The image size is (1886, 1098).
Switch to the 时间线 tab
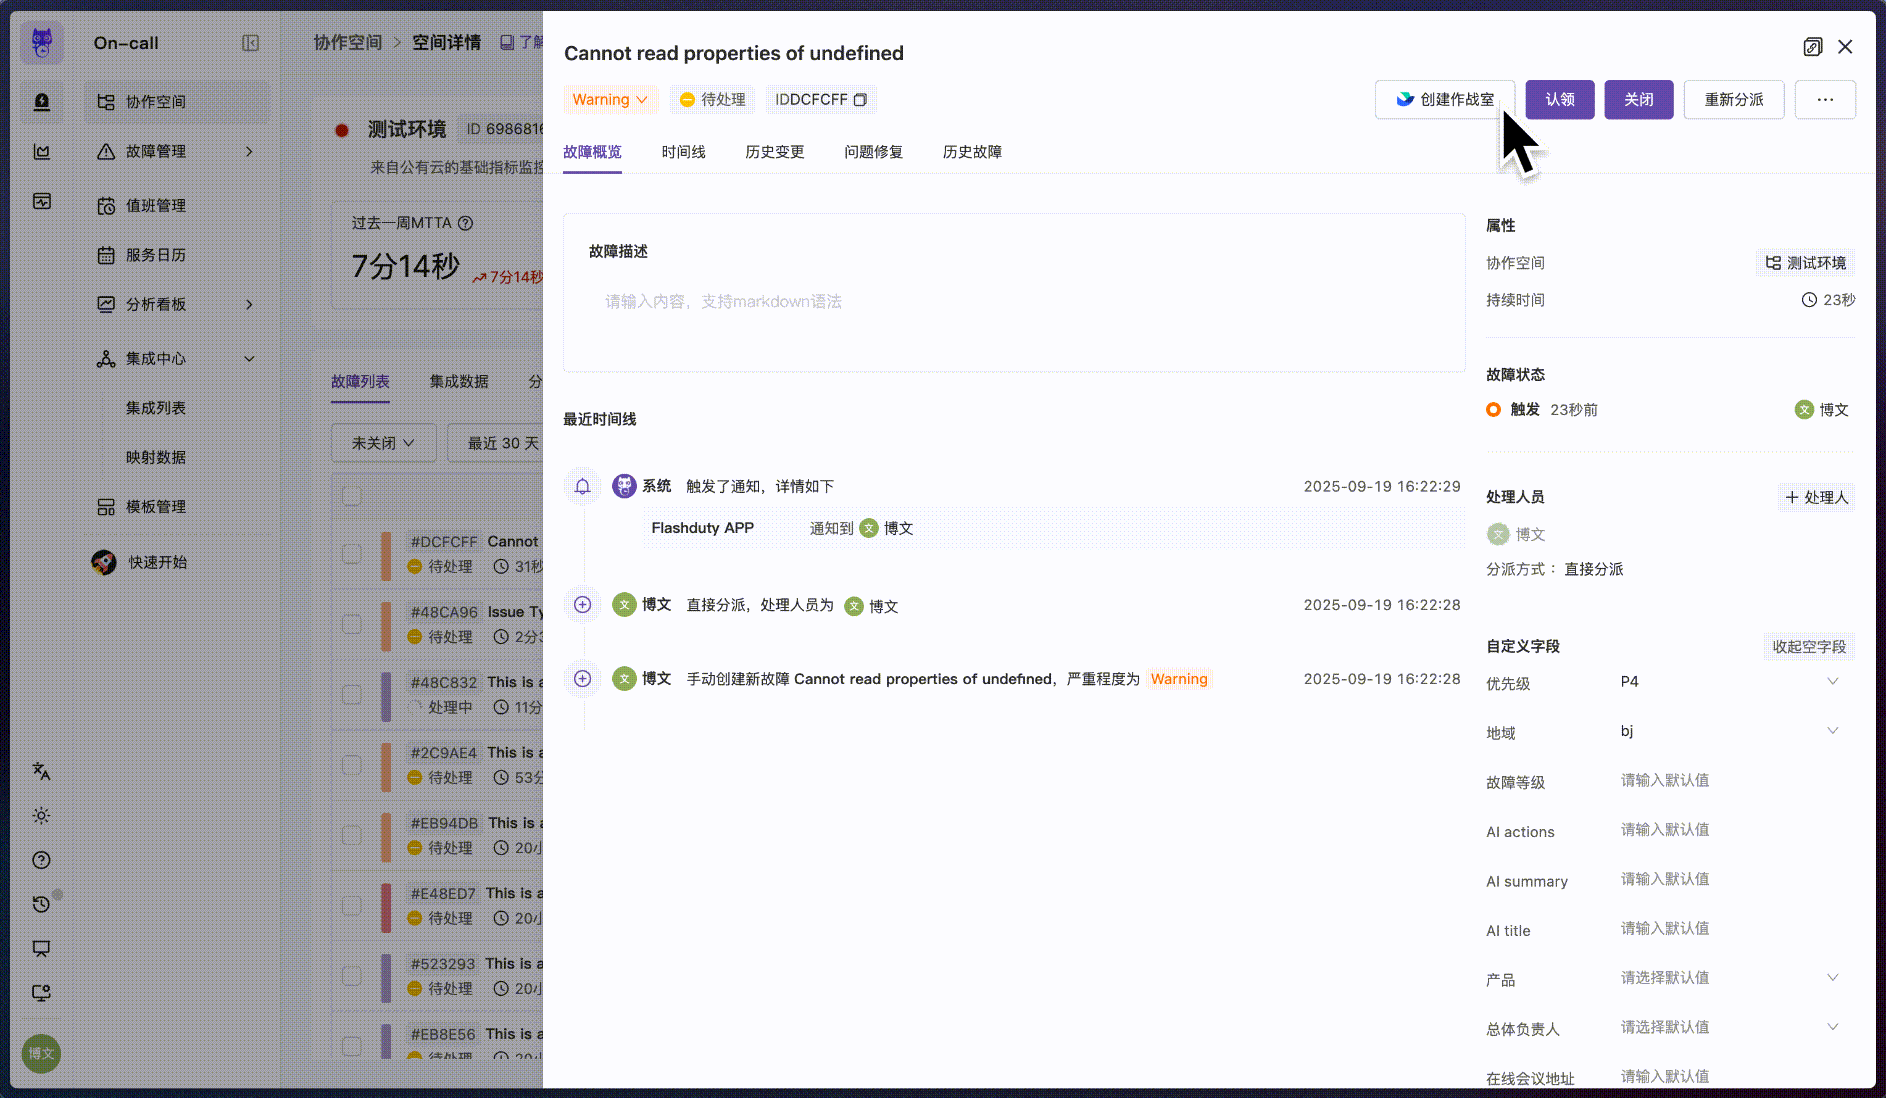(683, 152)
